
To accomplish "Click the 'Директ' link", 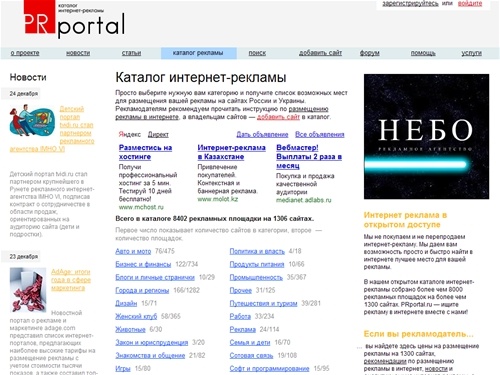I will pyautogui.click(x=158, y=135).
